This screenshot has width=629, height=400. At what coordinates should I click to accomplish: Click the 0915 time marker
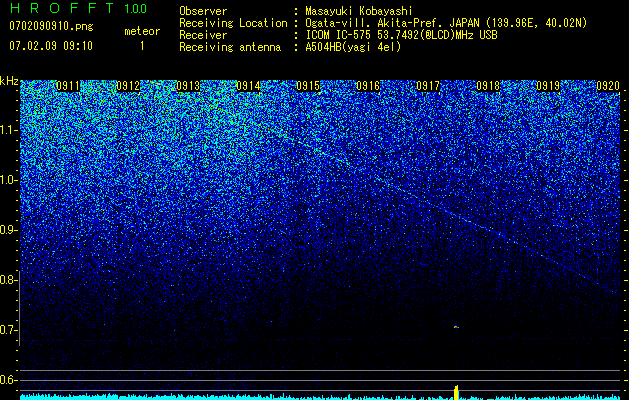(x=308, y=86)
